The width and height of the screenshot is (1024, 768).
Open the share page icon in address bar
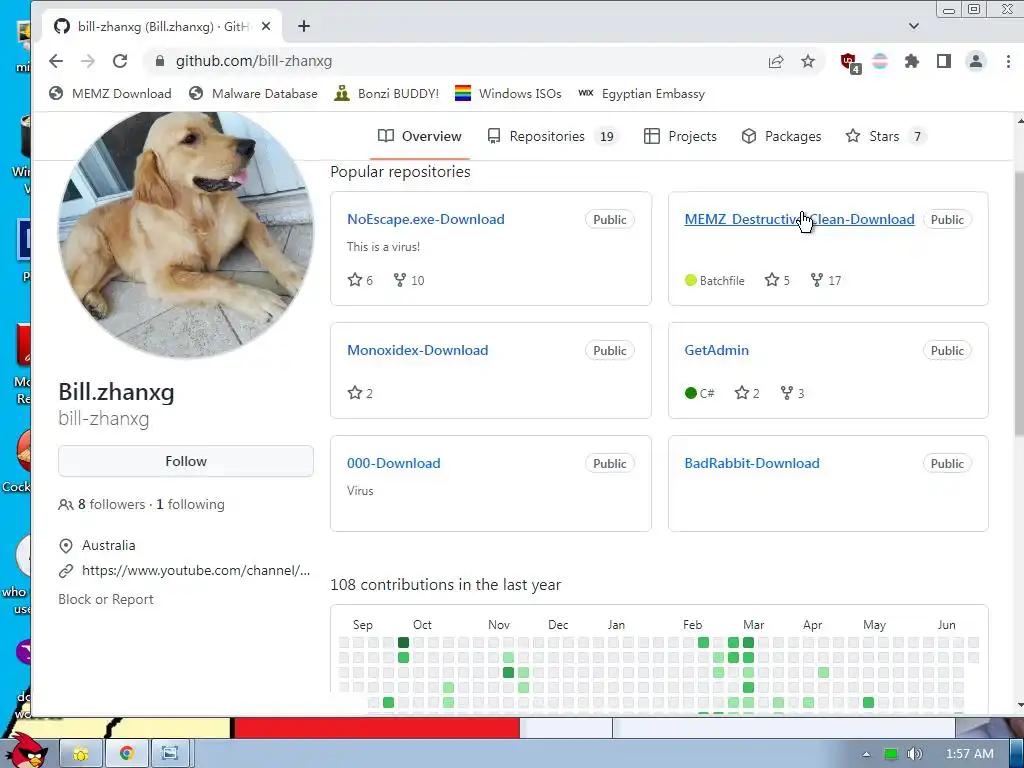pos(776,61)
